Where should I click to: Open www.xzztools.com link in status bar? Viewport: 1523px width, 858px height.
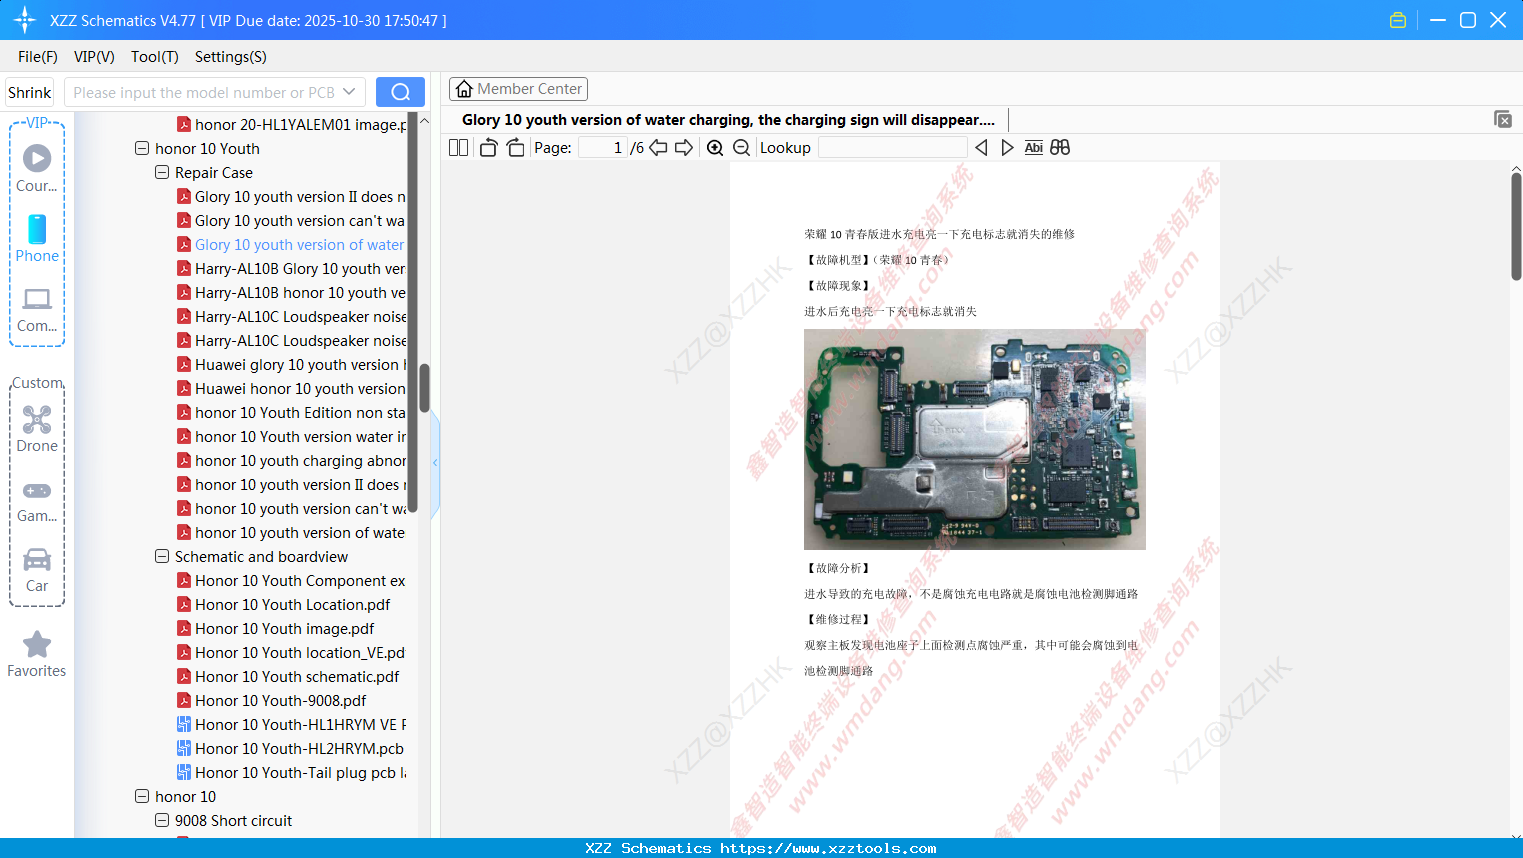828,848
